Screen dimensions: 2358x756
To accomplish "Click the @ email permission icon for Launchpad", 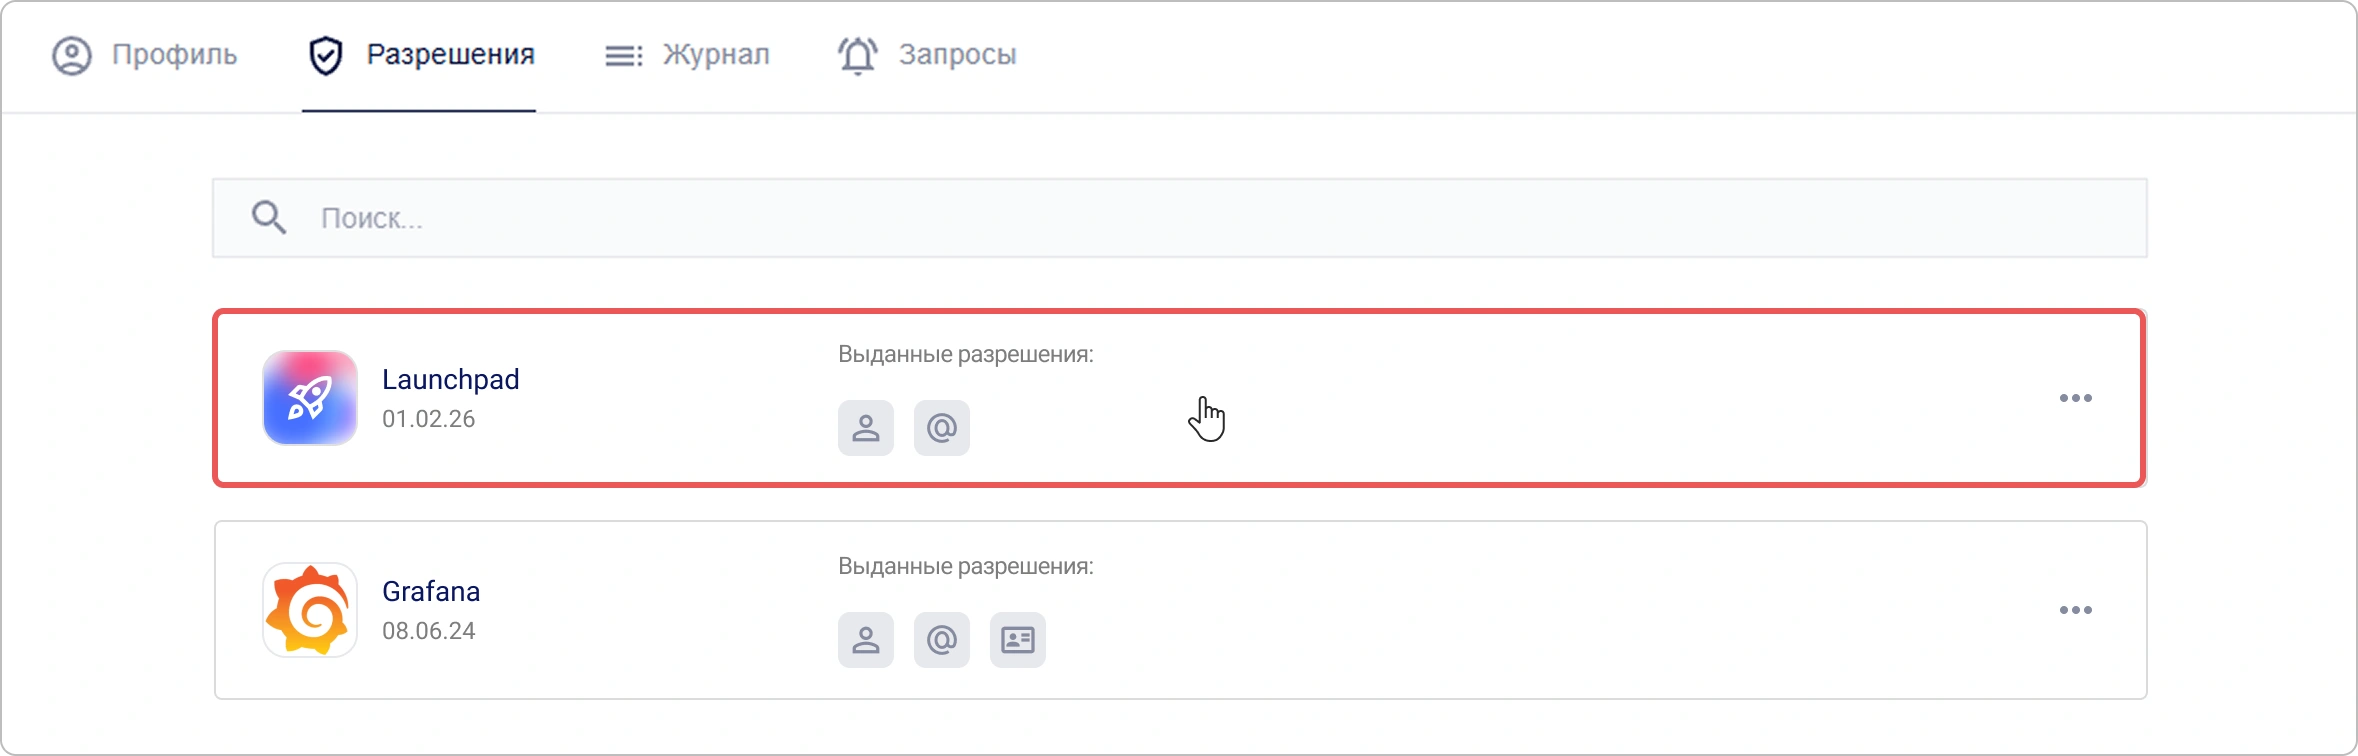I will tap(942, 428).
